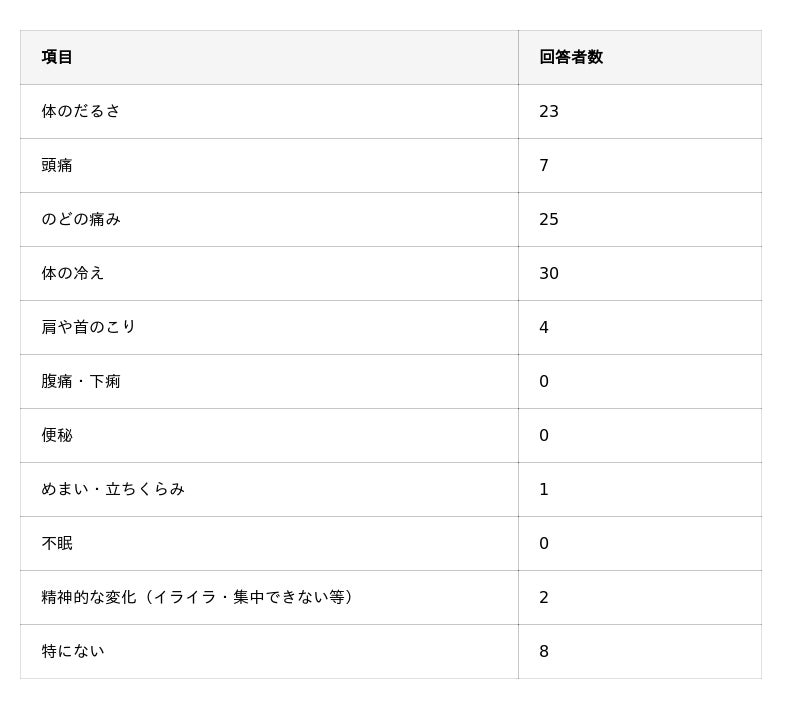
Task: Select the 不眠 row label
Action: point(57,543)
